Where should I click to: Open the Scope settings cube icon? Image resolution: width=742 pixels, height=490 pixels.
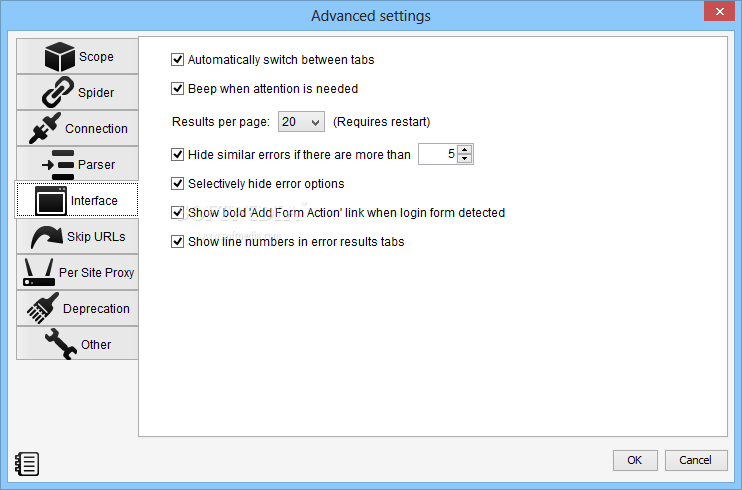pos(60,56)
